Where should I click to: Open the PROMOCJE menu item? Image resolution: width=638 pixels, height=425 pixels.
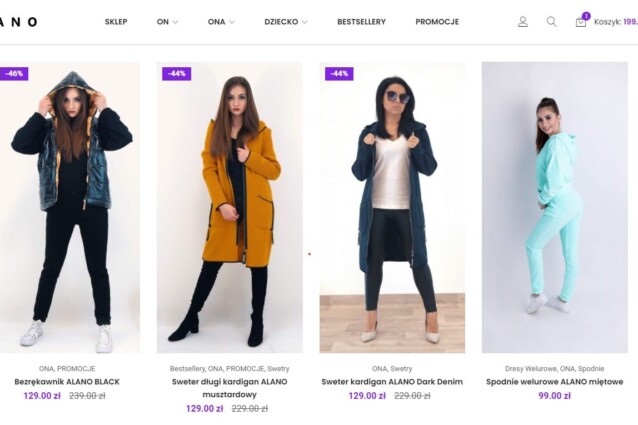[x=437, y=21]
